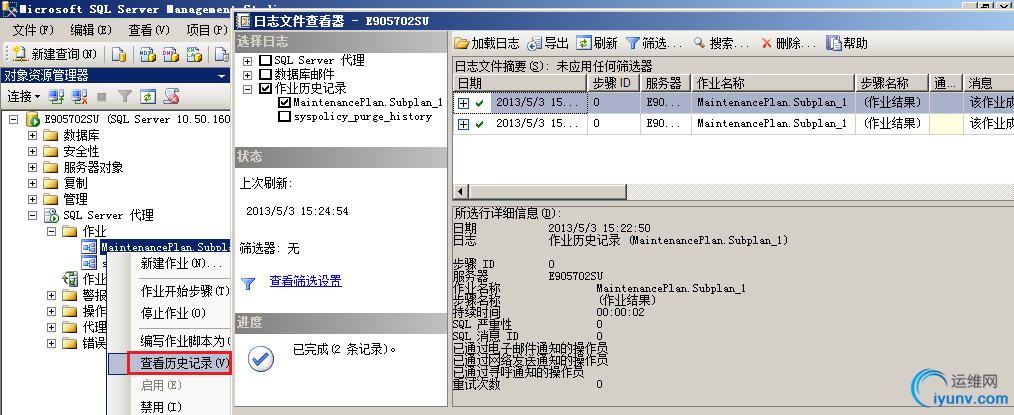Collapse the SQL Server 代理 tree node
Image resolution: width=1014 pixels, height=415 pixels.
tap(32, 215)
